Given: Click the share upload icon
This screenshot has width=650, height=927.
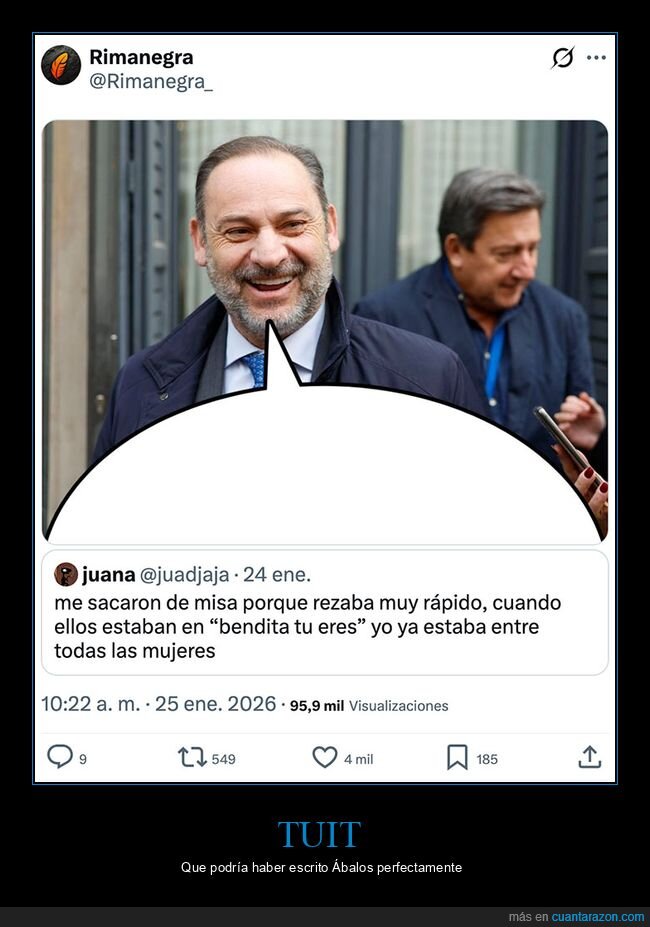Looking at the screenshot, I should (x=590, y=757).
